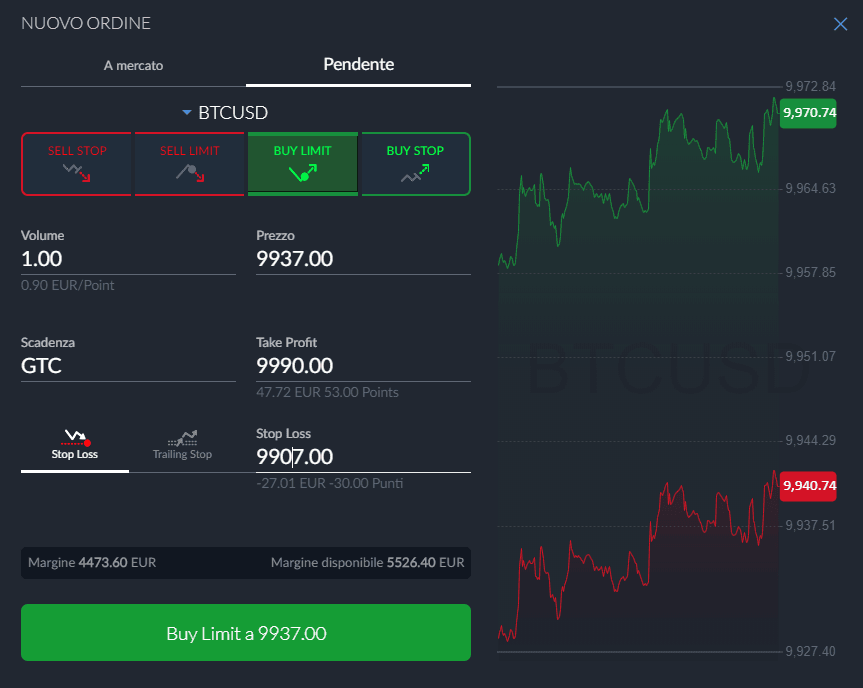Image resolution: width=863 pixels, height=688 pixels.
Task: Switch to the Pendente tab
Action: (x=358, y=64)
